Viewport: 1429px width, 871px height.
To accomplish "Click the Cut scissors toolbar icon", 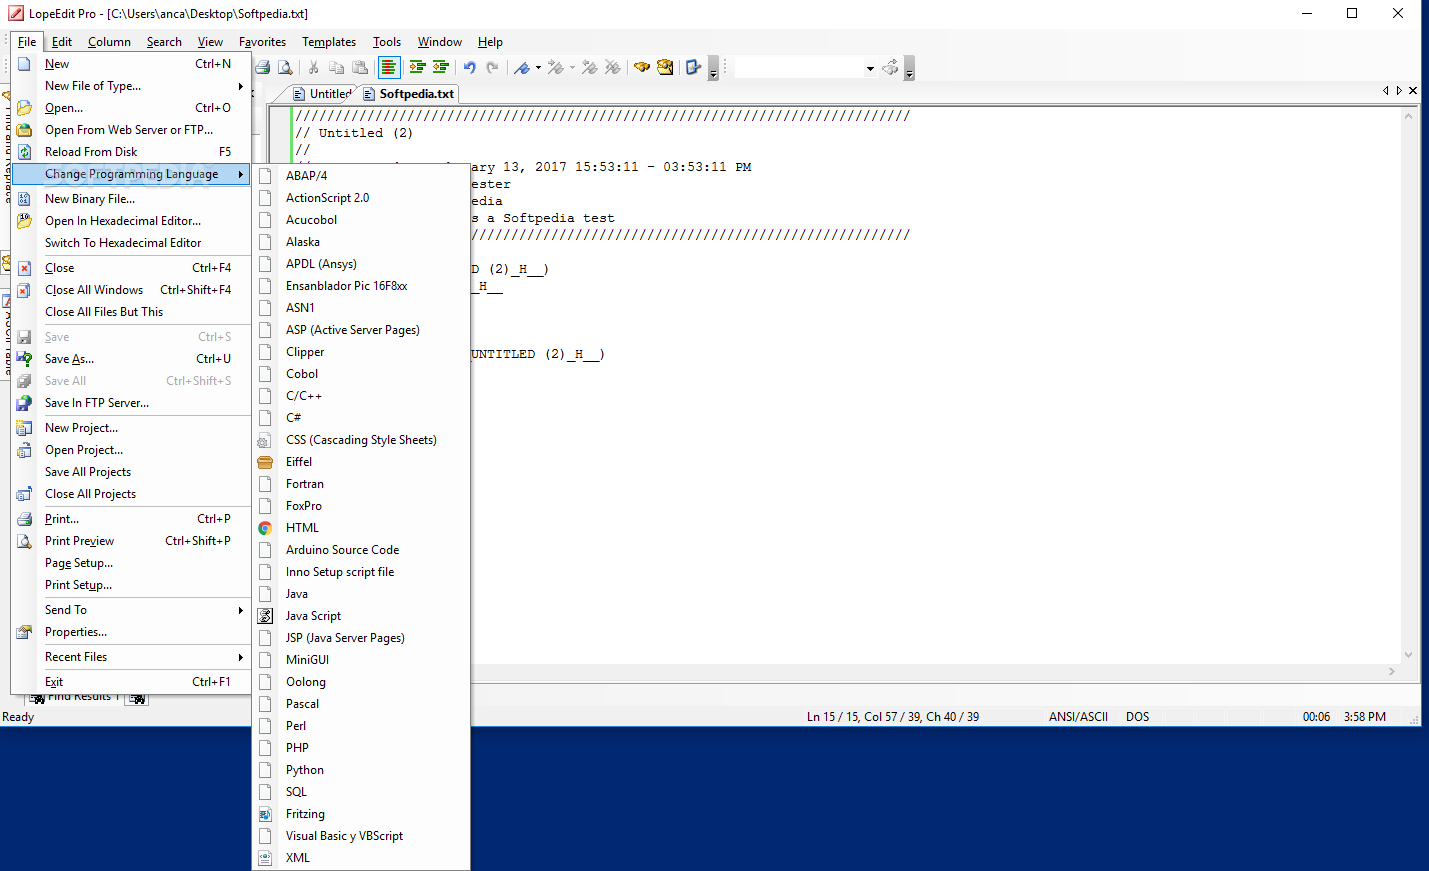I will click(313, 68).
